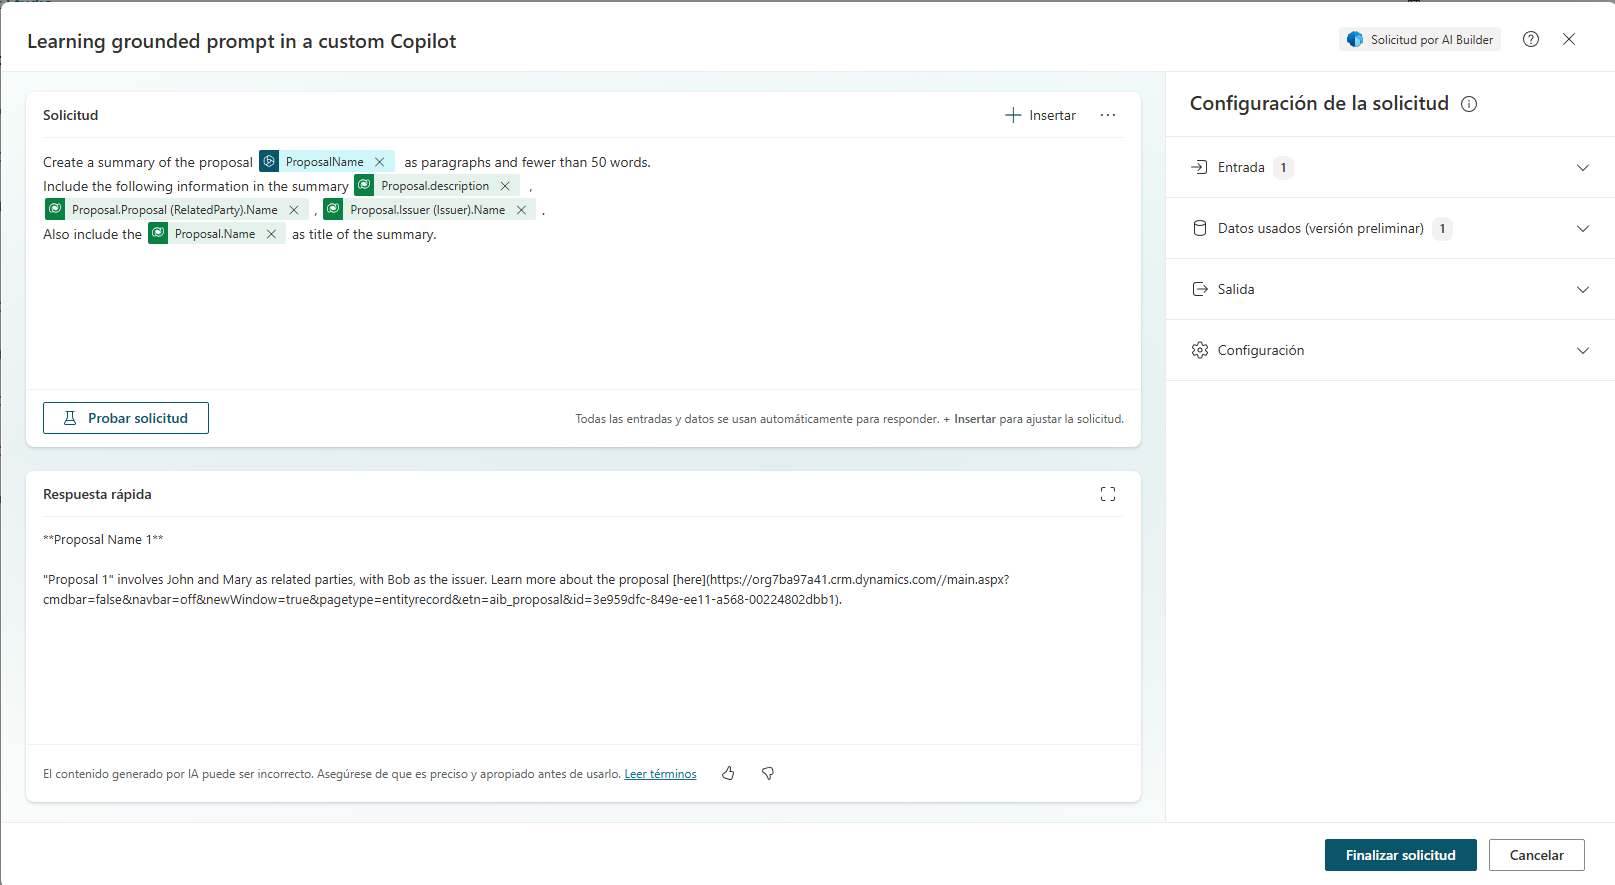The height and width of the screenshot is (885, 1615).
Task: Give thumbs up feedback on response
Action: 728,773
